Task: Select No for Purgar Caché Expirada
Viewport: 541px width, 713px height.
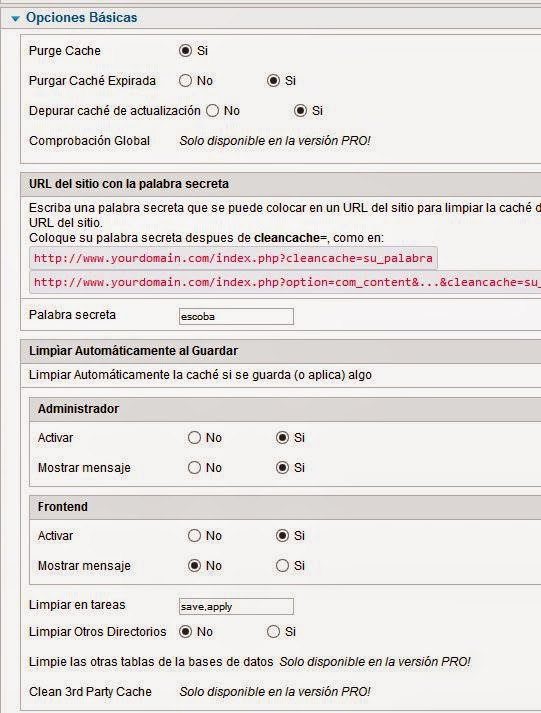Action: coord(185,80)
